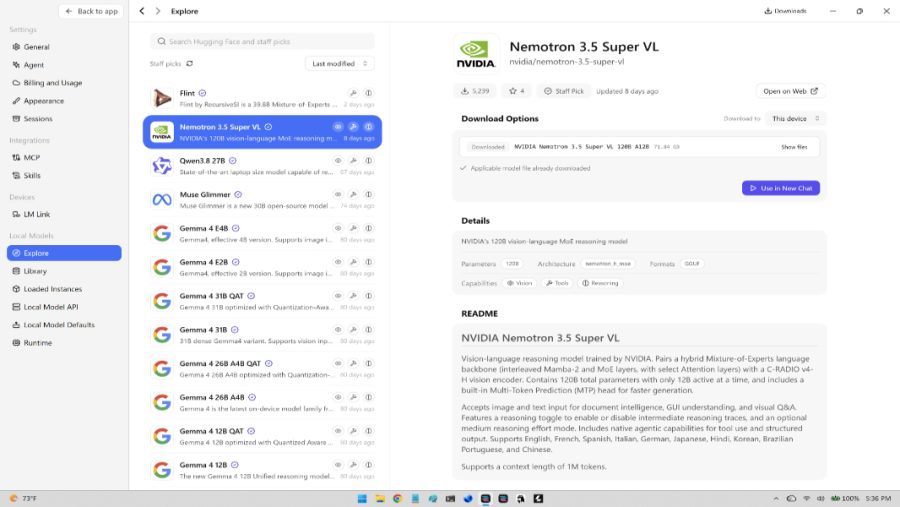Select the Gemma 4 26B A4B model

(262, 403)
